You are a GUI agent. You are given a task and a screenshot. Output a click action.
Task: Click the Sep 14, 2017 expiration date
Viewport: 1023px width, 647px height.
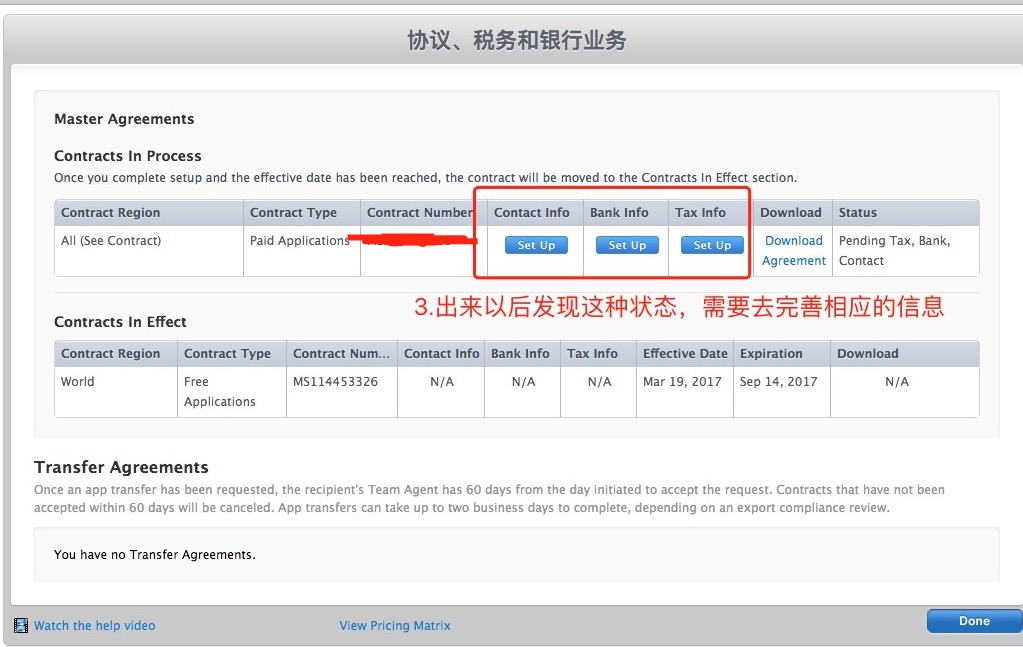[778, 382]
